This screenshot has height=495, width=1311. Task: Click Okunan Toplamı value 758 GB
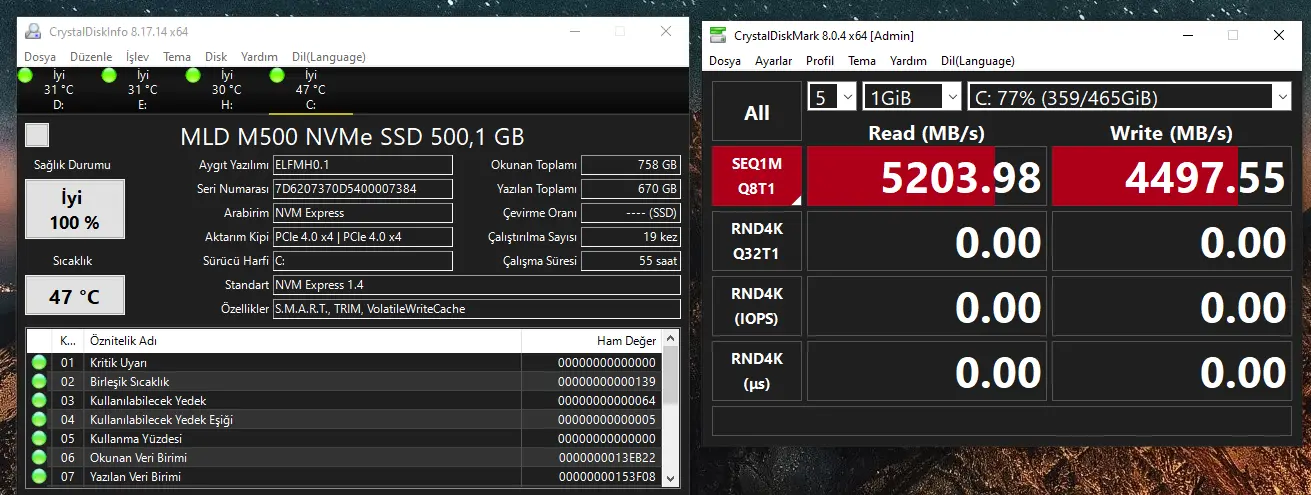pos(631,165)
